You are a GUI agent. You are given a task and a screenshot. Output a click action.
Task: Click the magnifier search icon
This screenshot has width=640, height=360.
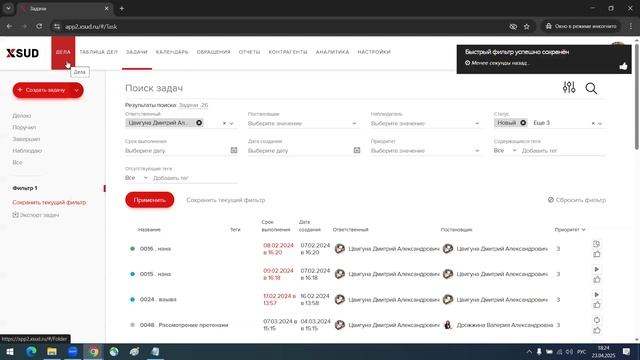tap(591, 88)
